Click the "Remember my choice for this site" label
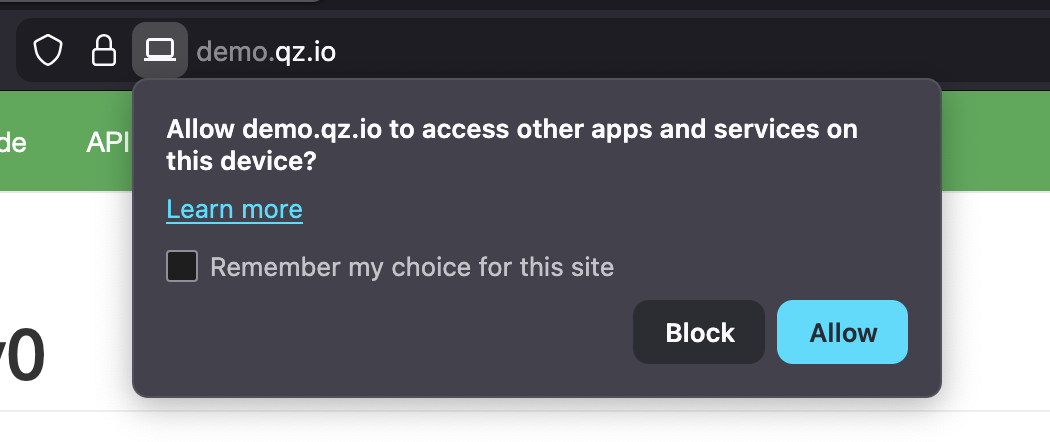 point(411,267)
